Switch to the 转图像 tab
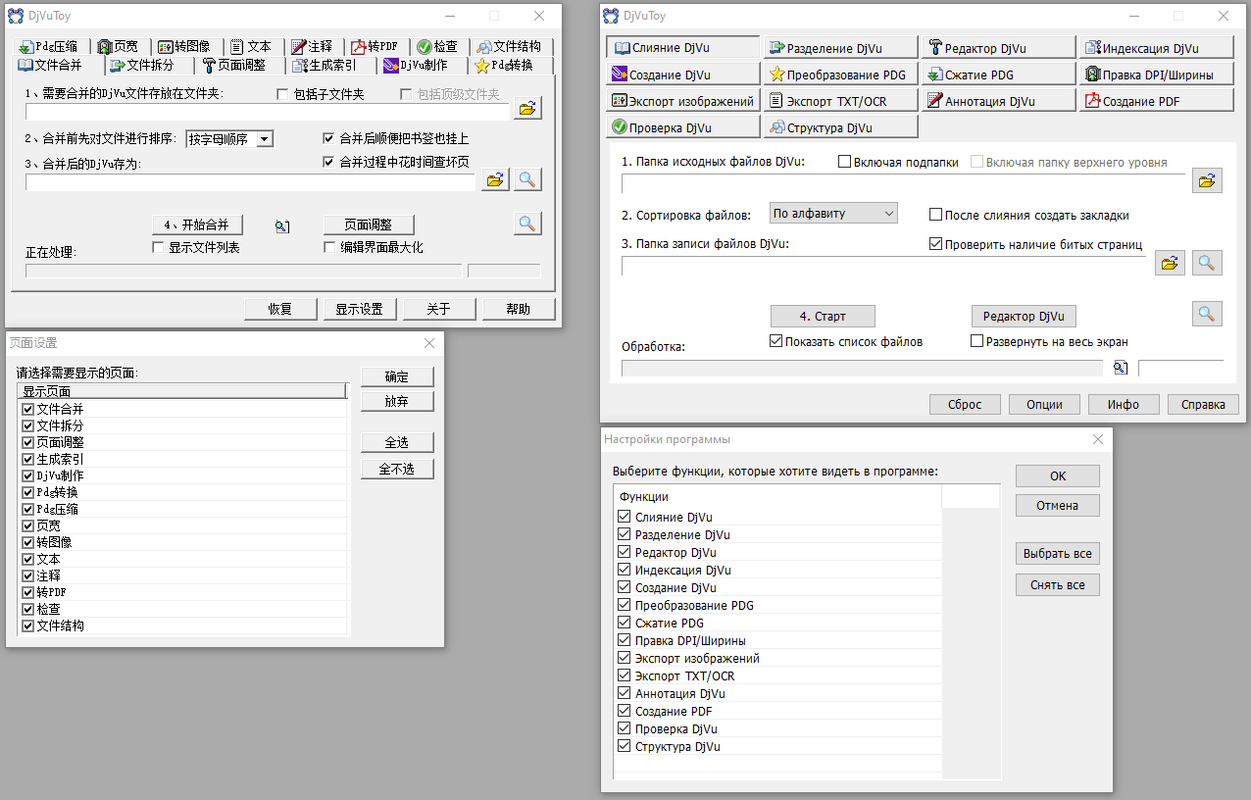 (x=184, y=46)
